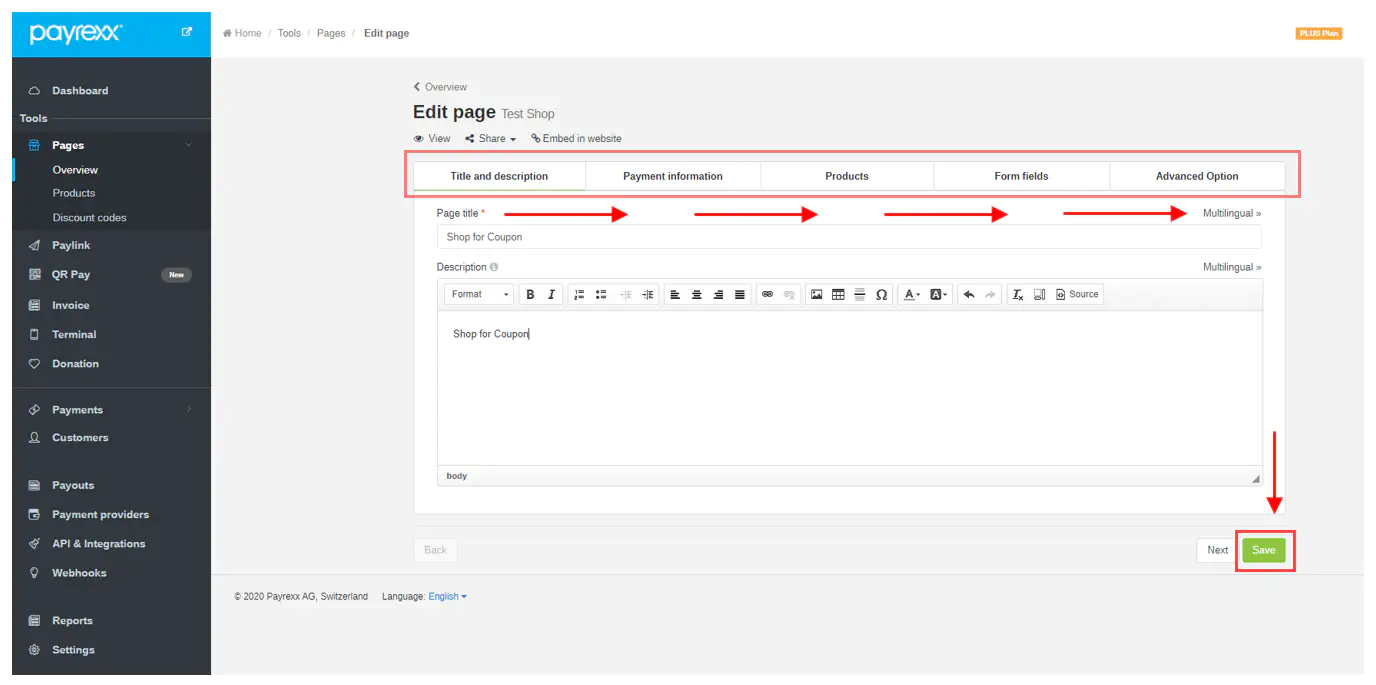Open Embed in website link
This screenshot has width=1376, height=685.
point(576,138)
